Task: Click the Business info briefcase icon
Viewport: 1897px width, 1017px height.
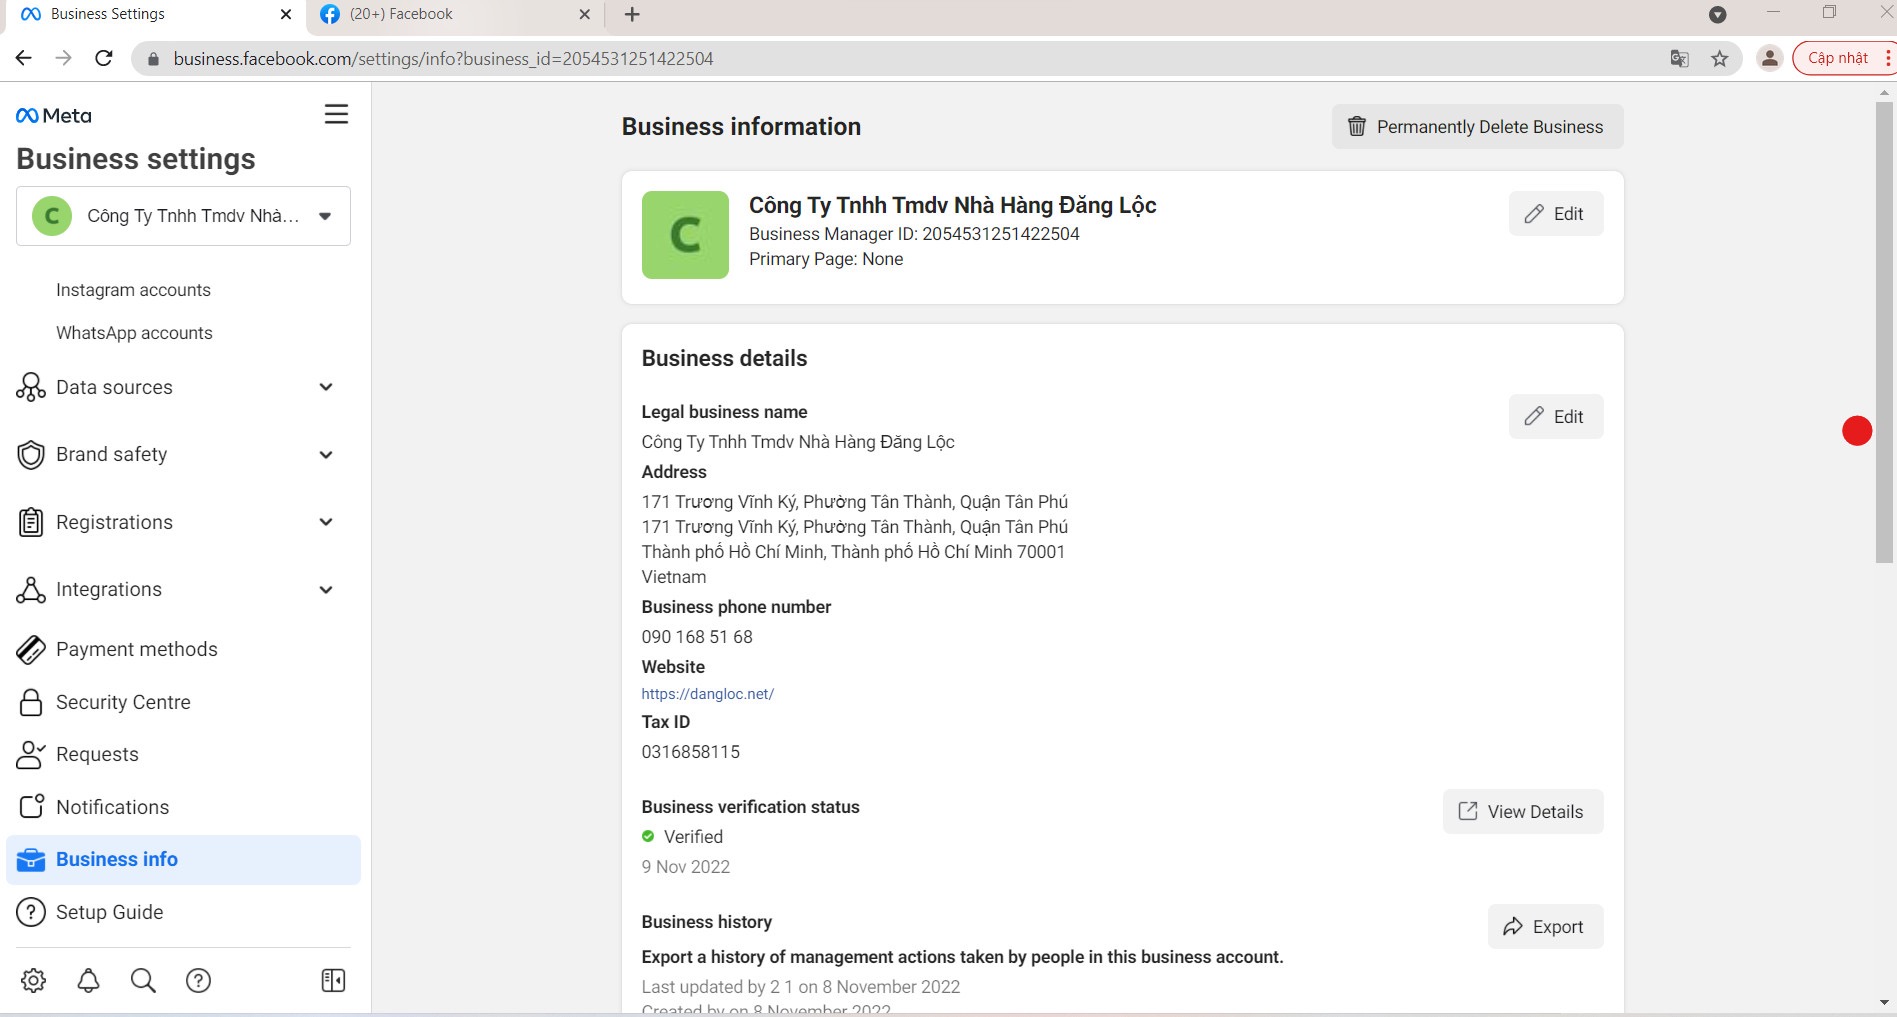Action: coord(31,860)
